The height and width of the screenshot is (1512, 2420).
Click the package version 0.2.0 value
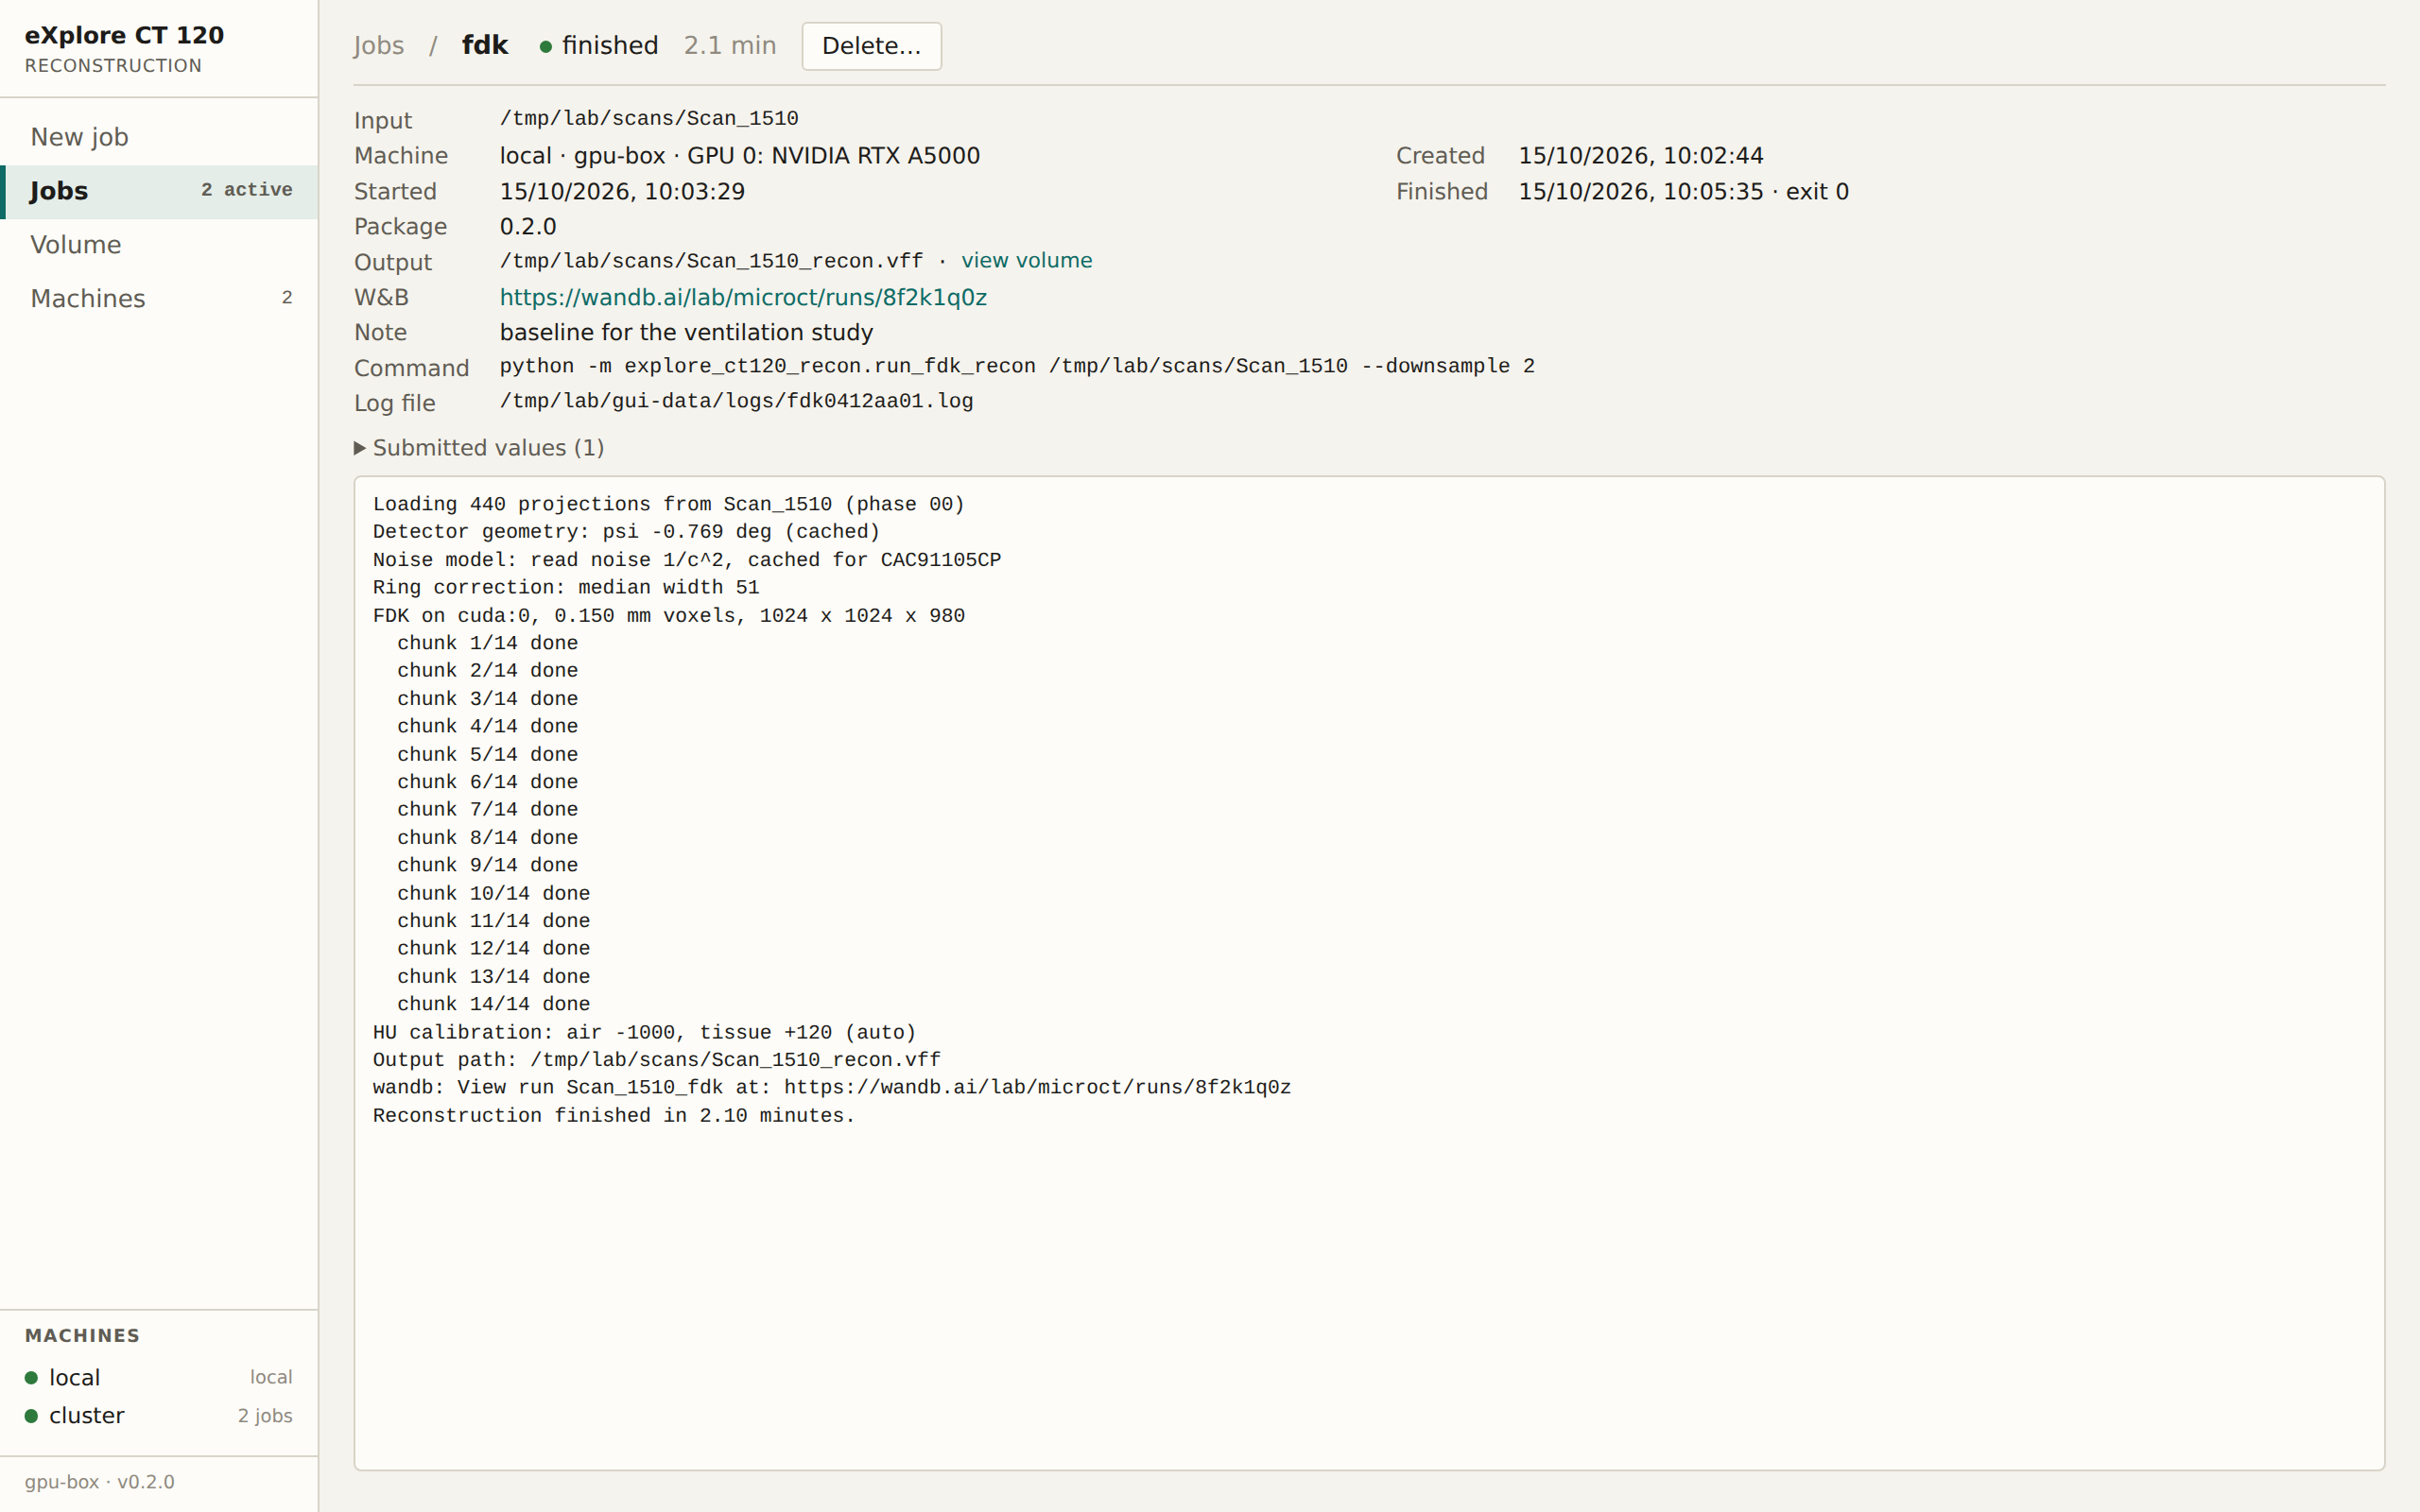528,227
